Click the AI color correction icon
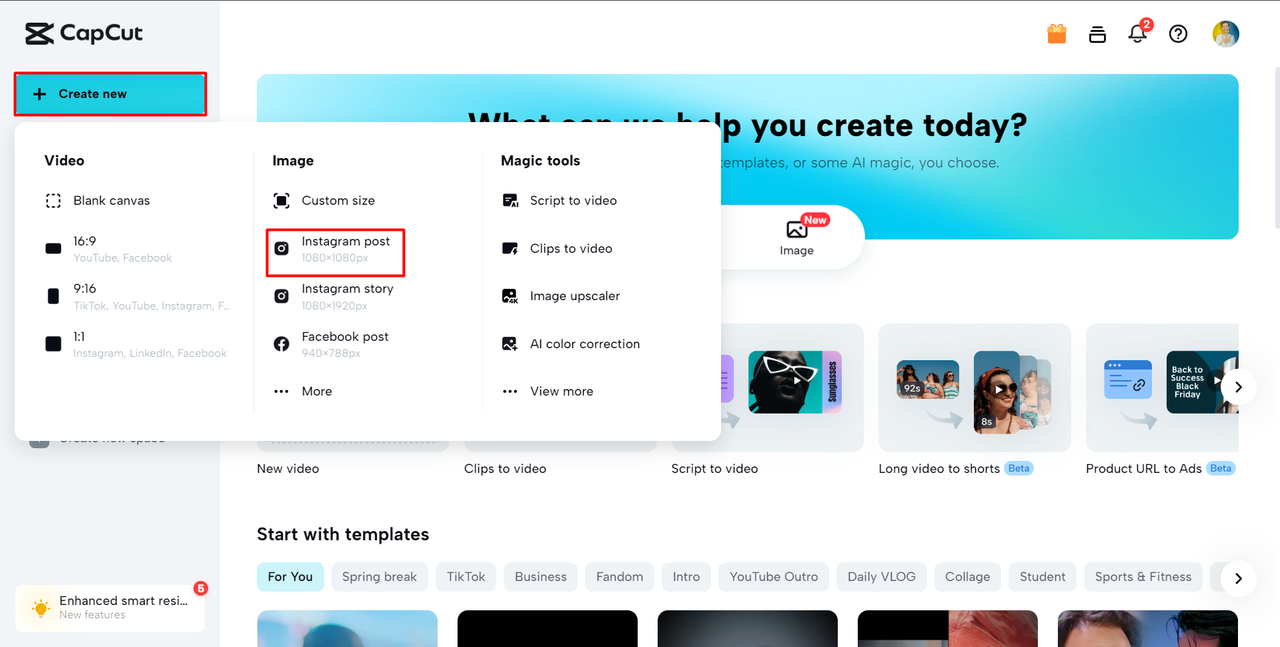 pos(510,344)
